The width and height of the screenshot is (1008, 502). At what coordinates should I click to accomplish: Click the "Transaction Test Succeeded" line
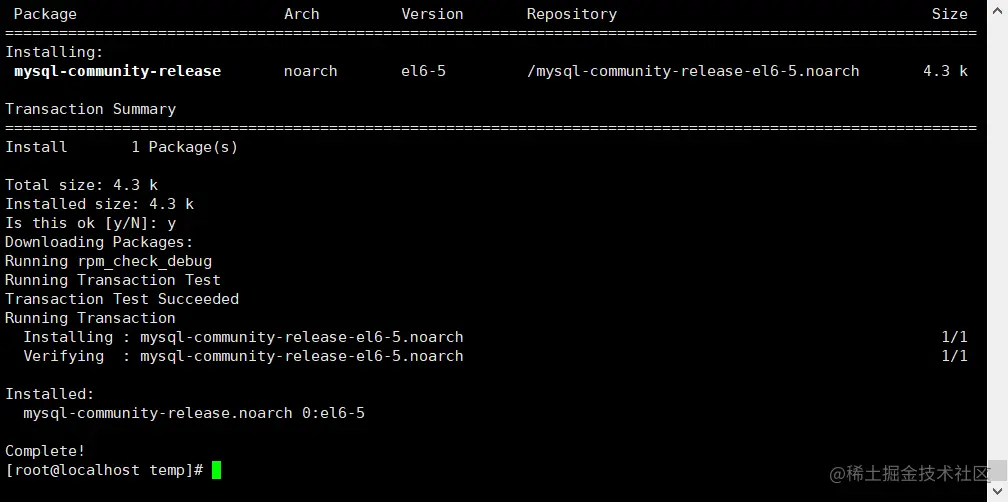pos(122,299)
